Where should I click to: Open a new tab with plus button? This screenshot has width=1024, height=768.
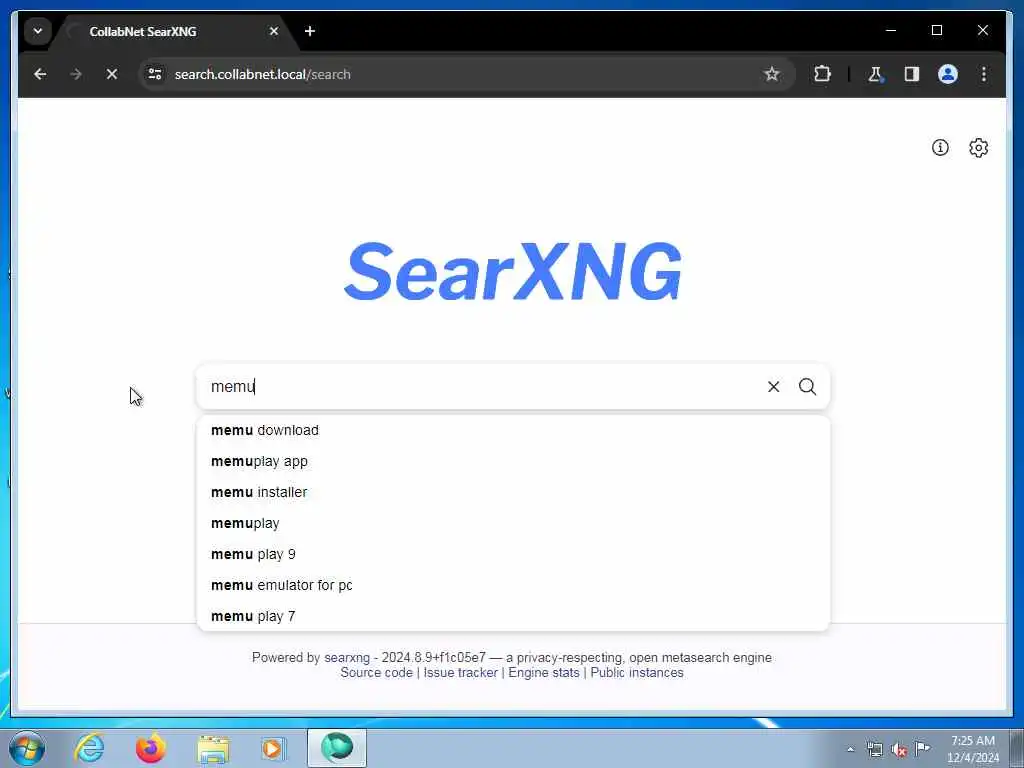(310, 31)
